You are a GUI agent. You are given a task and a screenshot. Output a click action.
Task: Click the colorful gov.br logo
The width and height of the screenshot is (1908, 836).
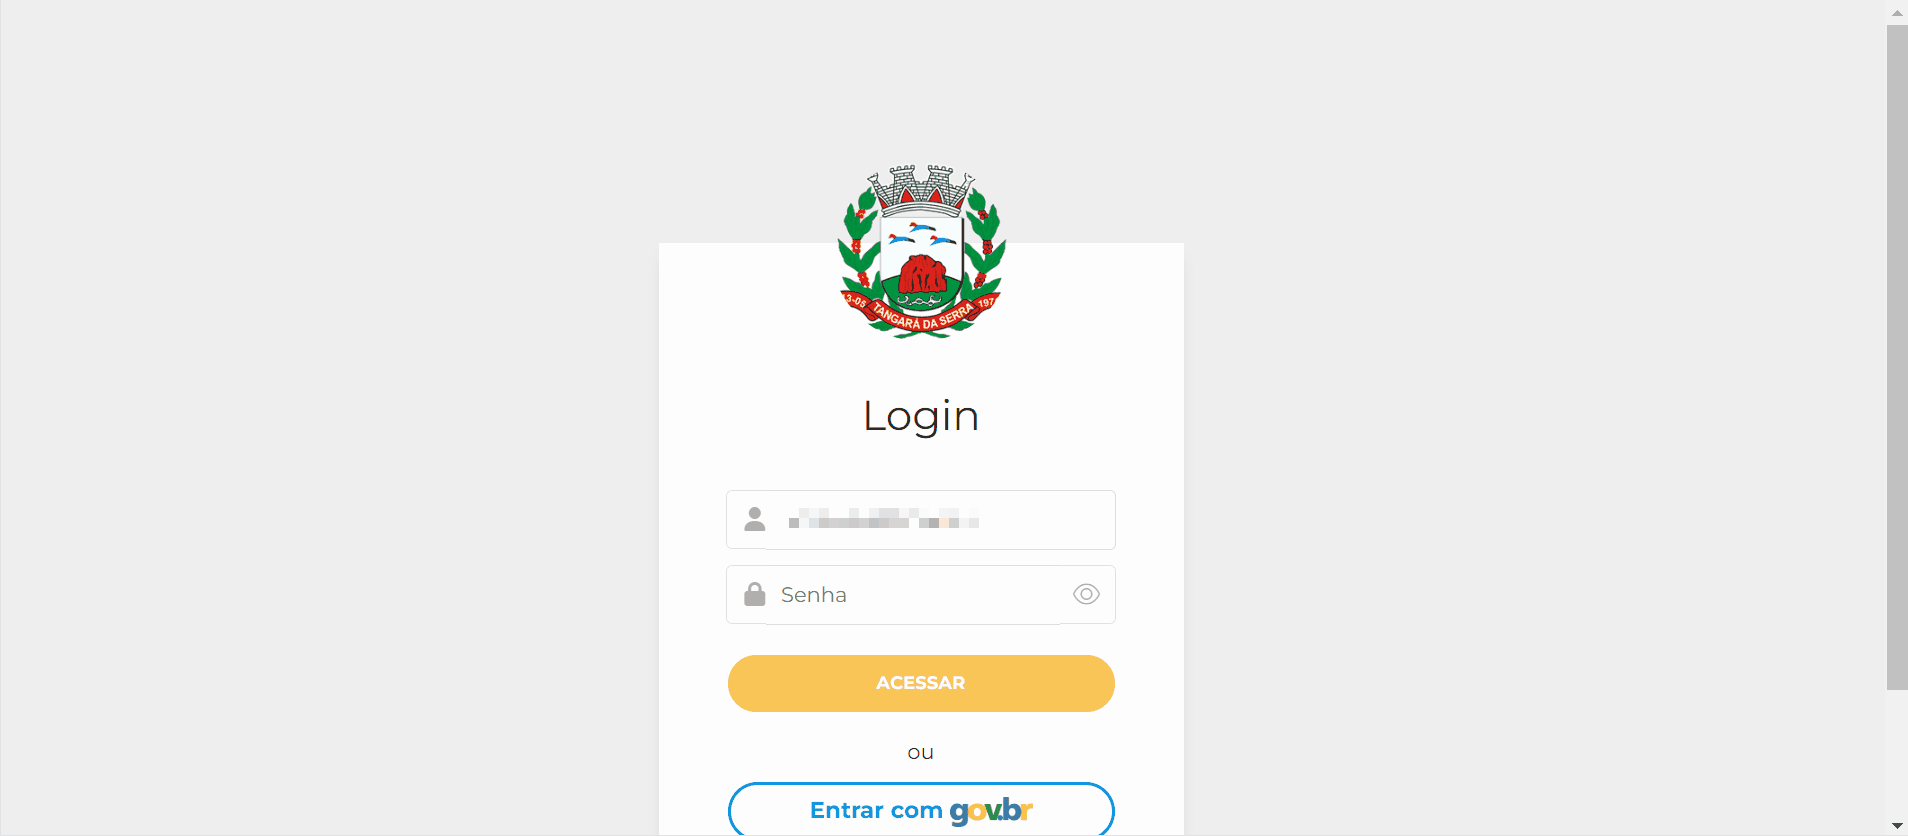pyautogui.click(x=991, y=810)
